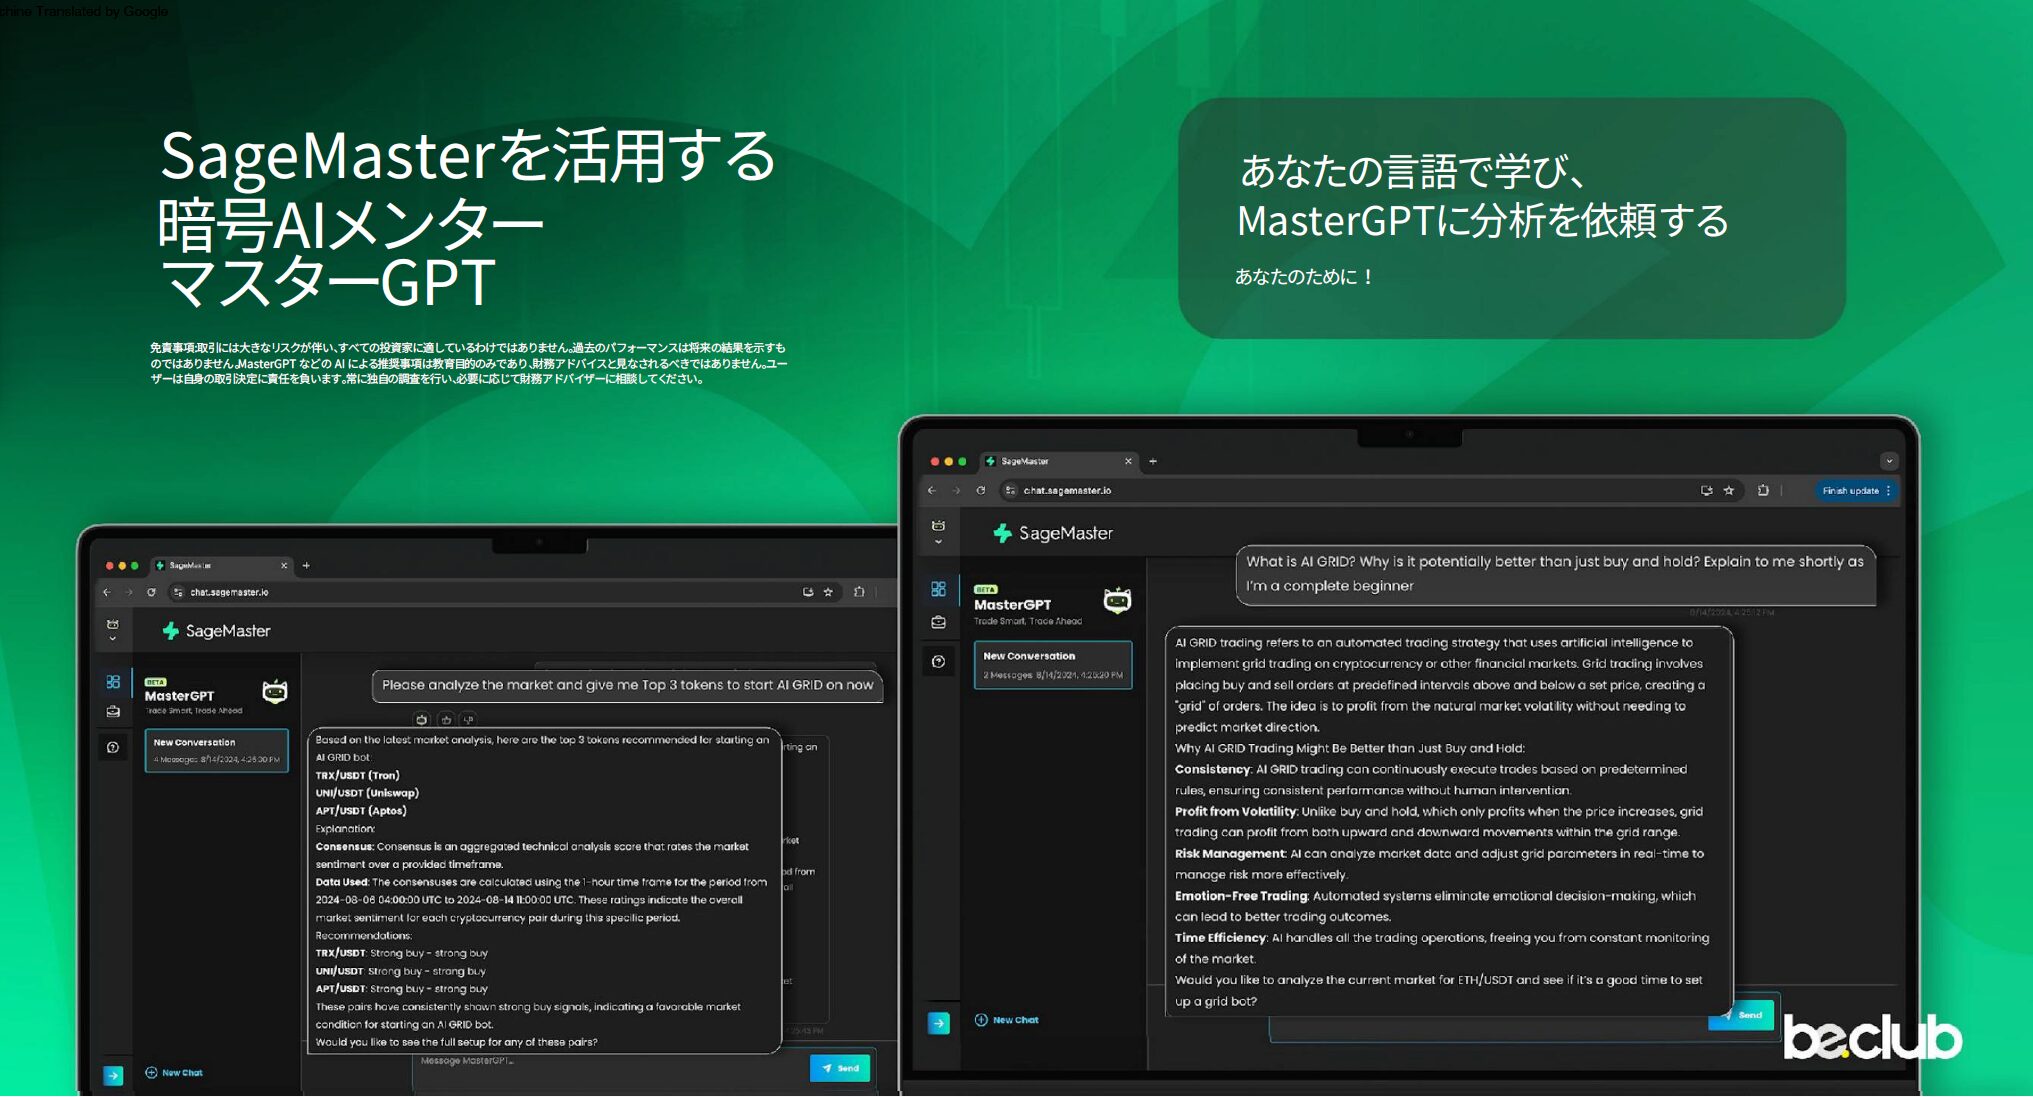Click the MasterGPT robot avatar
Image resolution: width=2033 pixels, height=1097 pixels.
point(1118,600)
